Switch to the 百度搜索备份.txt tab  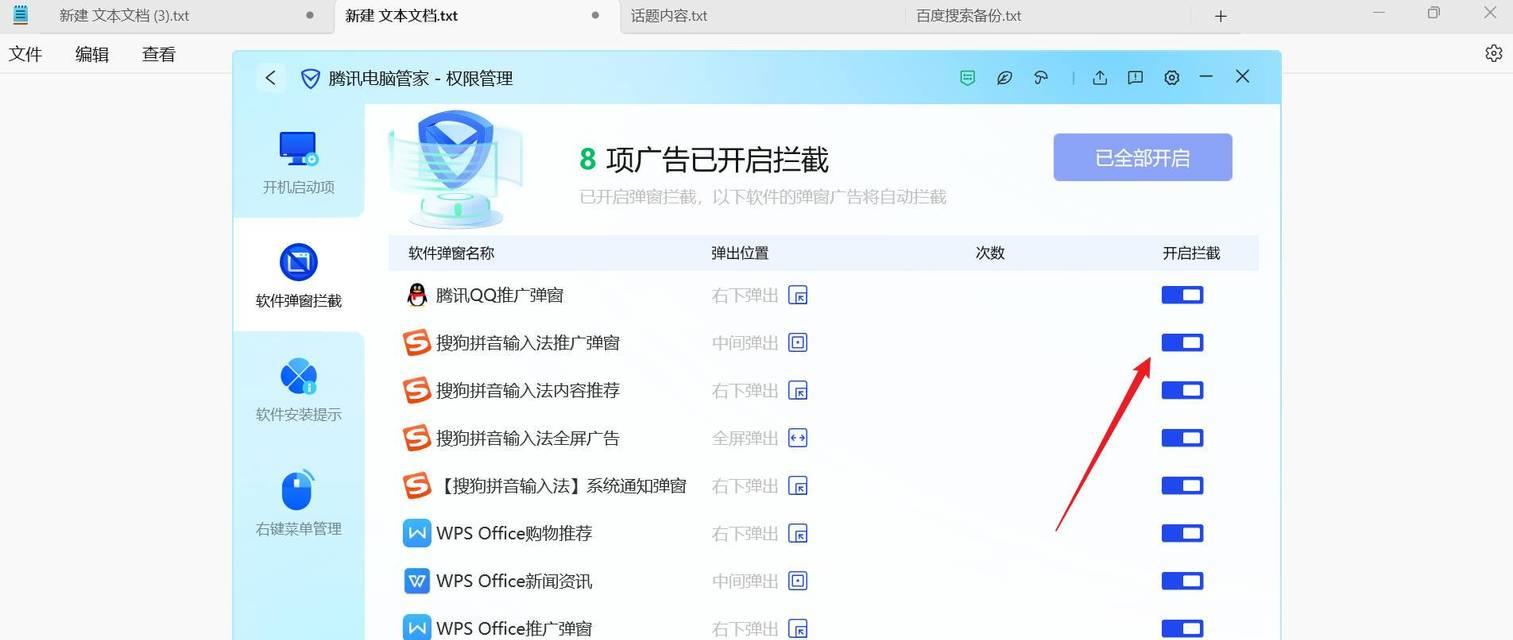pyautogui.click(x=1047, y=16)
